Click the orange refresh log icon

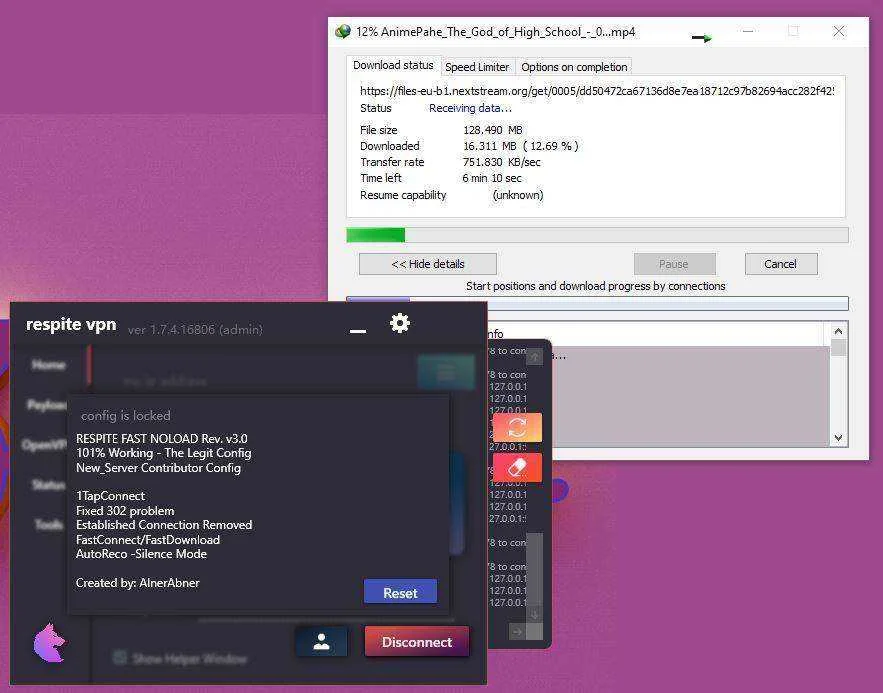tap(517, 427)
